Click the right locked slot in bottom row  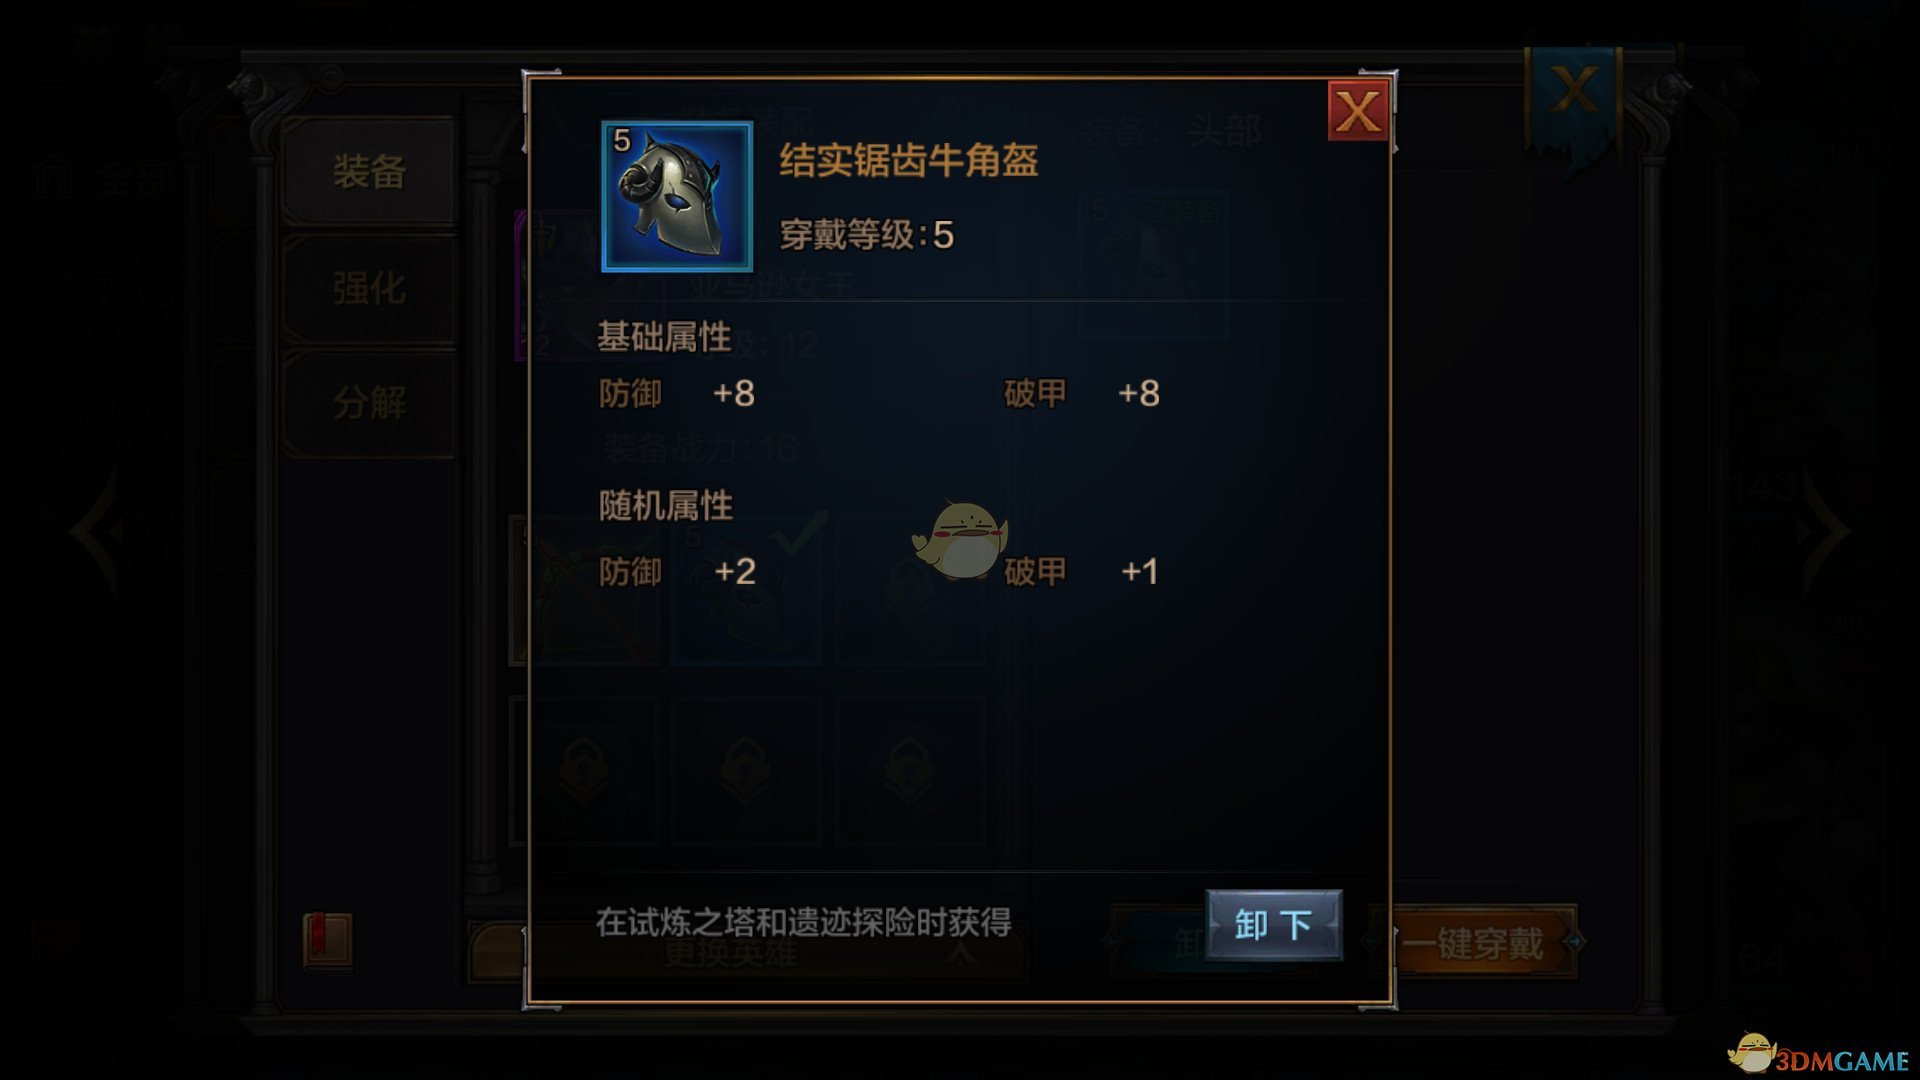[x=909, y=771]
